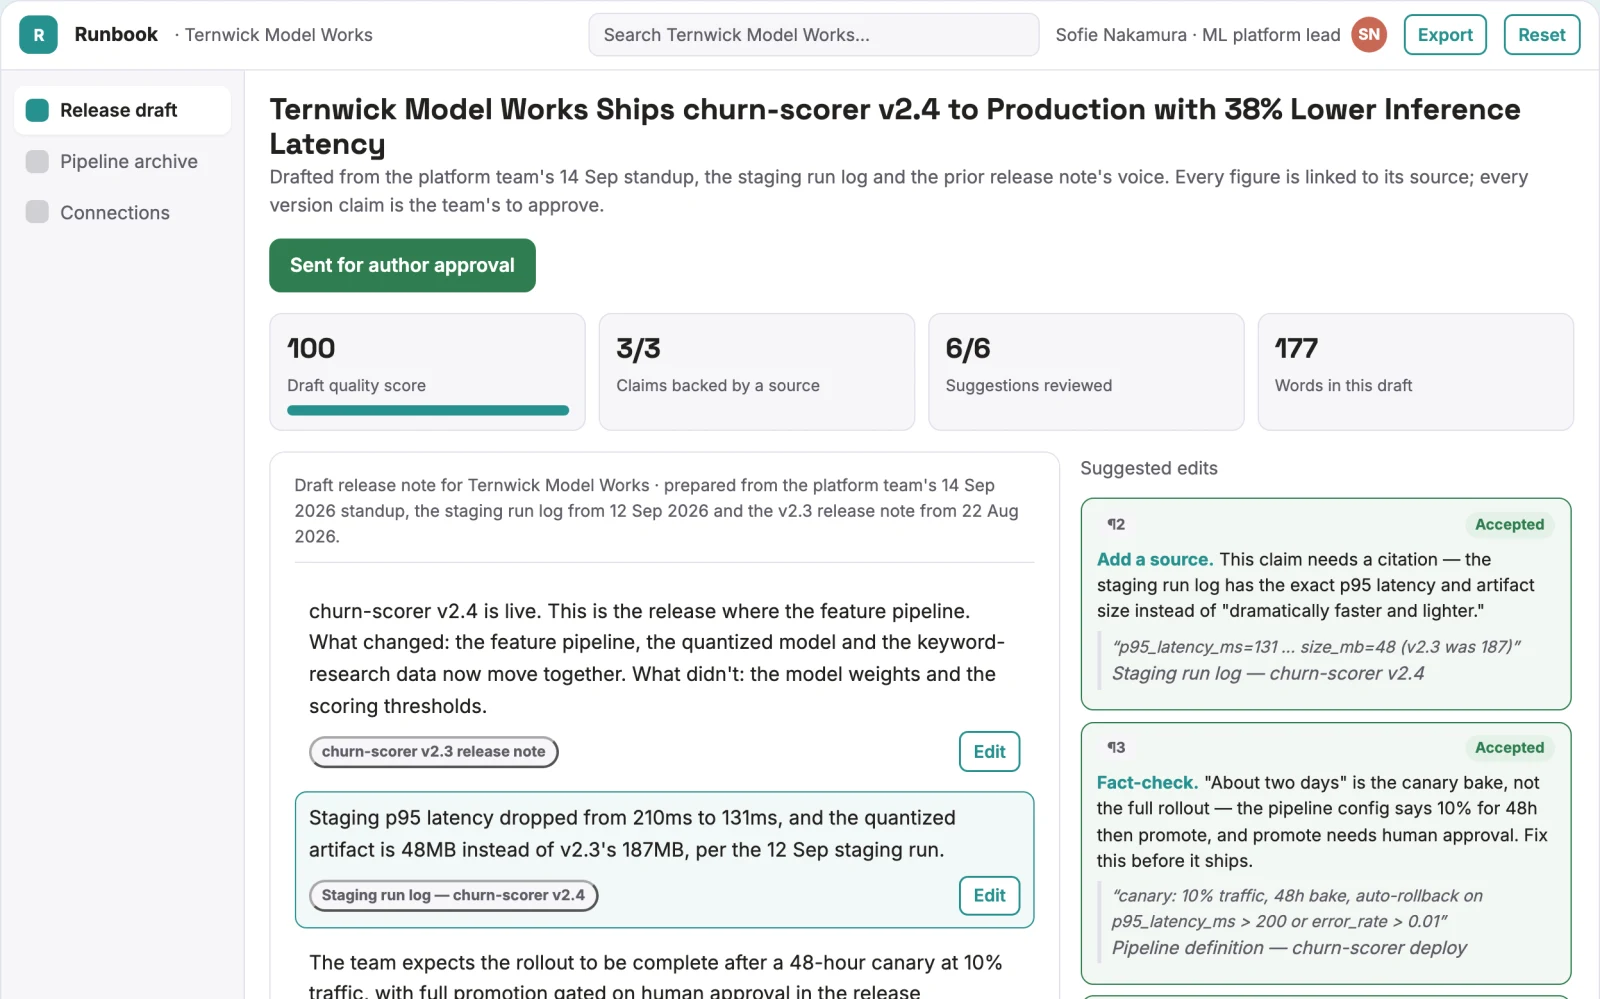
Task: Open the Connections section
Action: tap(122, 212)
